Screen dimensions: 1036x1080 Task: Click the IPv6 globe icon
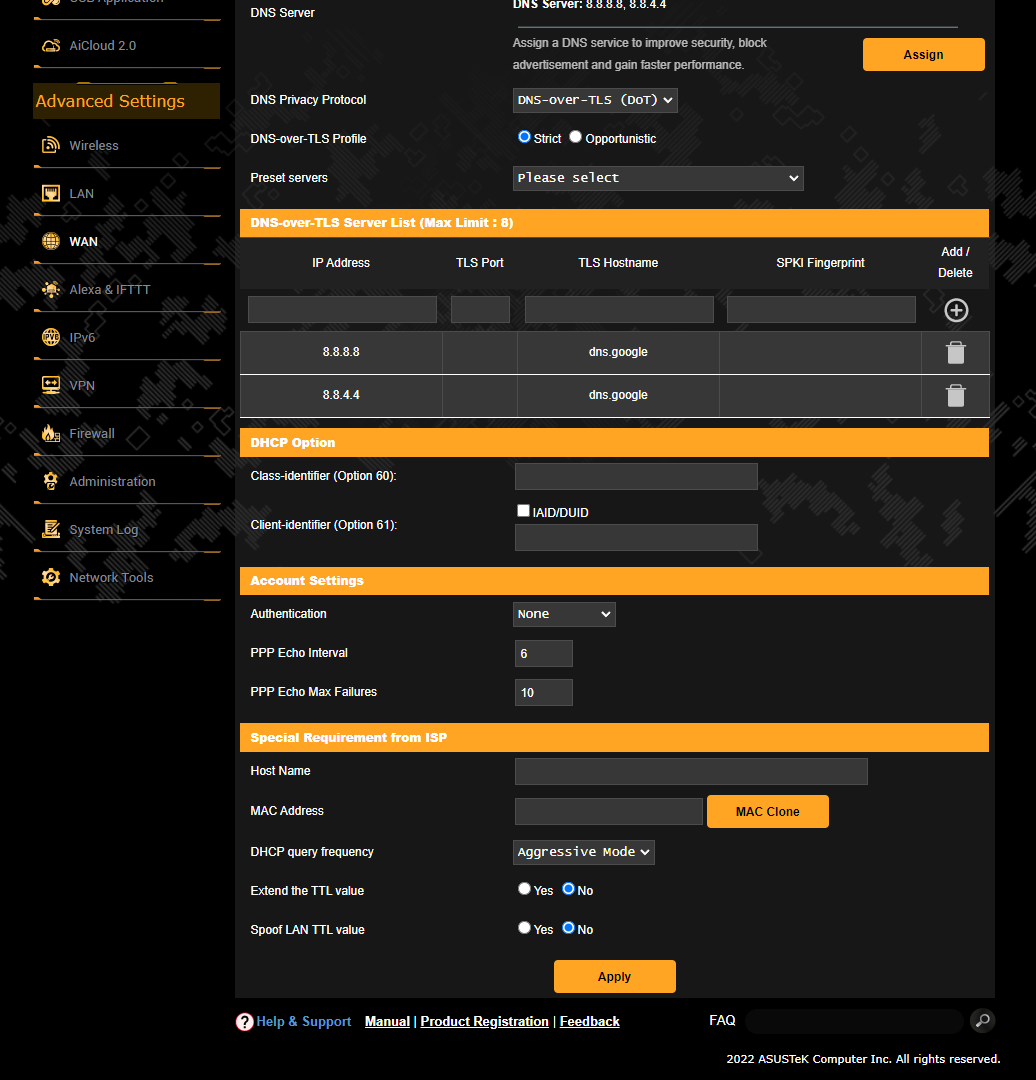(51, 338)
